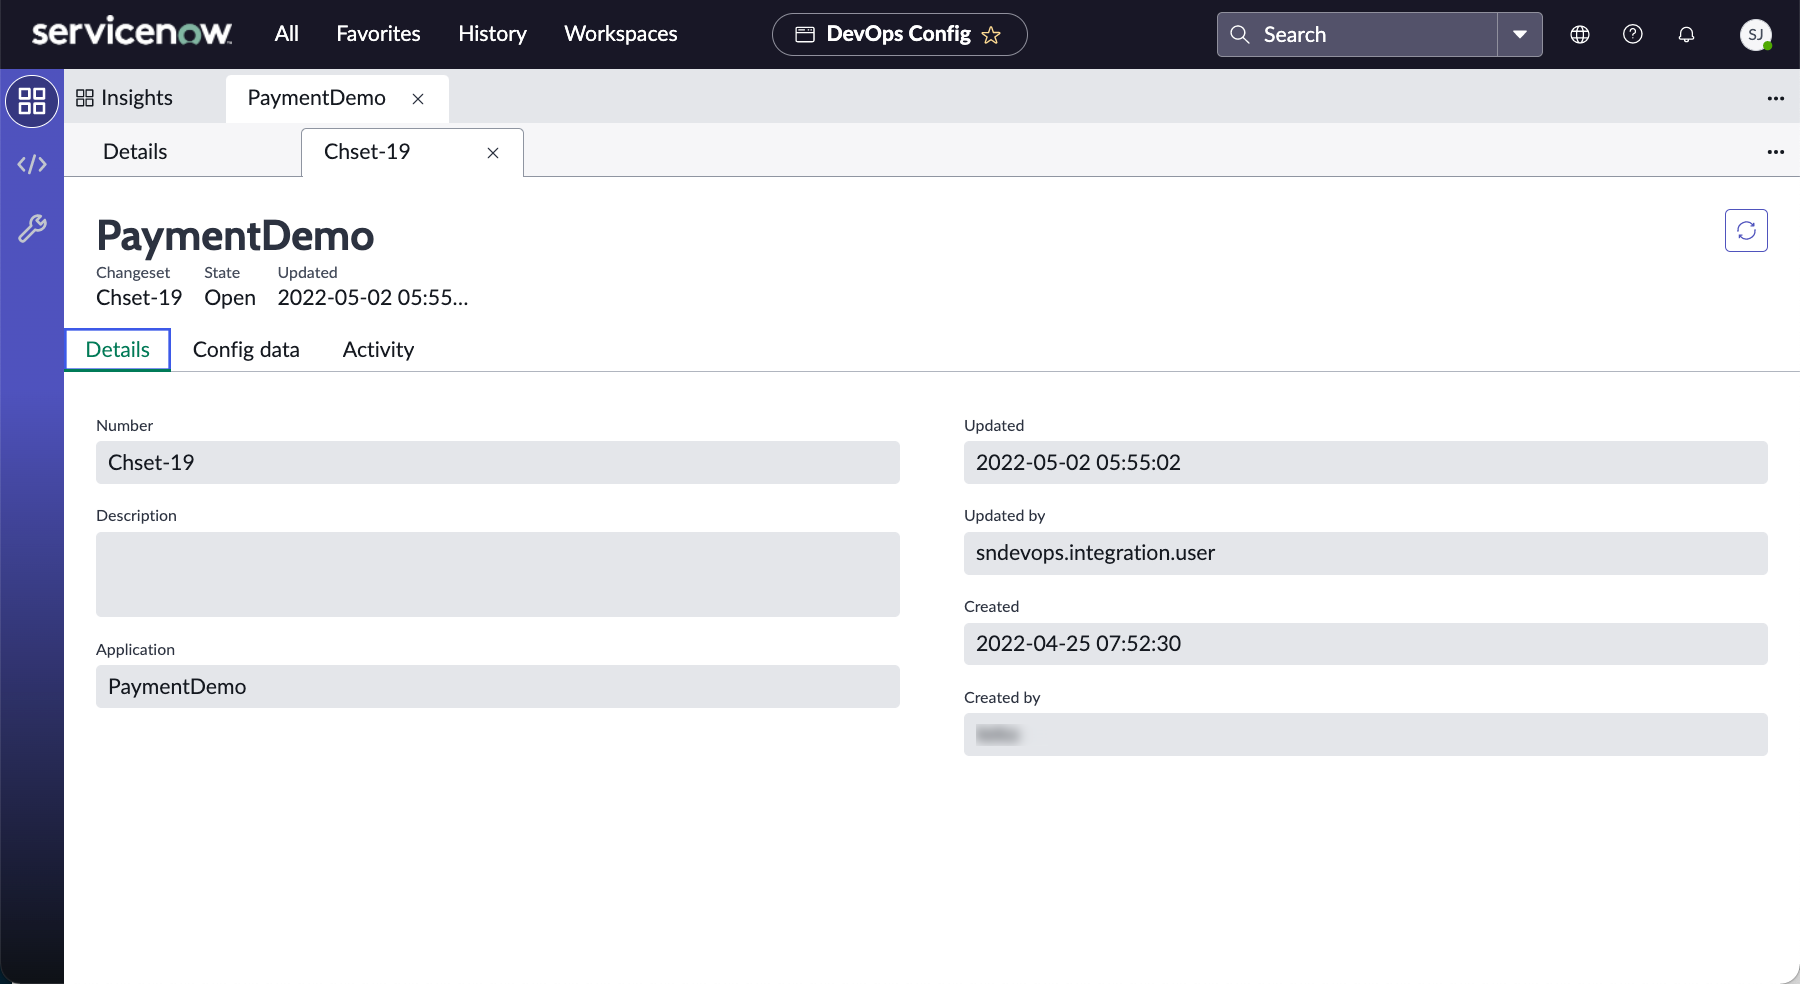This screenshot has width=1800, height=984.
Task: Click the DevOps Config application pill
Action: pyautogui.click(x=899, y=34)
